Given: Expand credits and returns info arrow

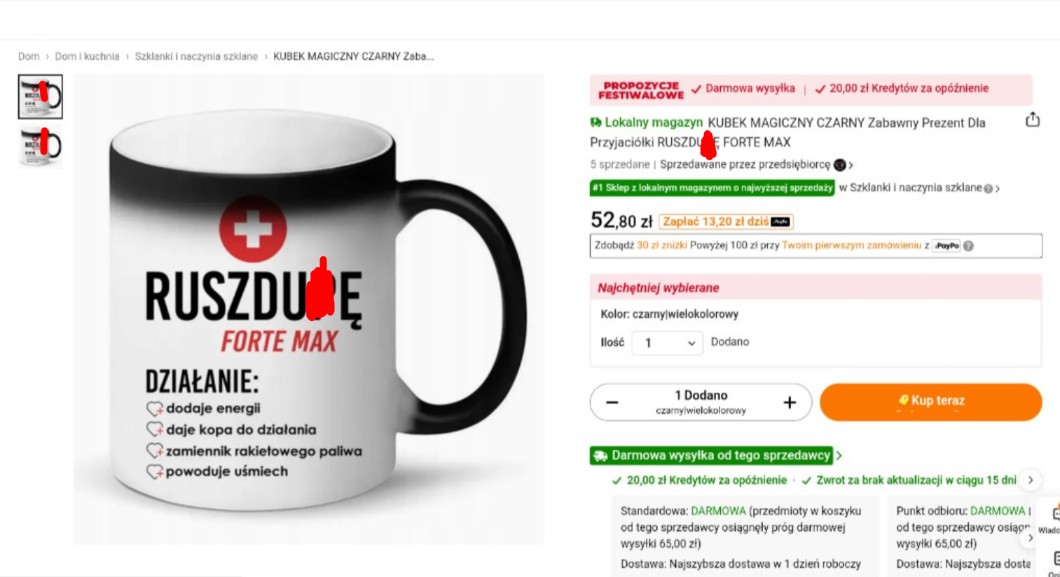Looking at the screenshot, I should click(1030, 480).
